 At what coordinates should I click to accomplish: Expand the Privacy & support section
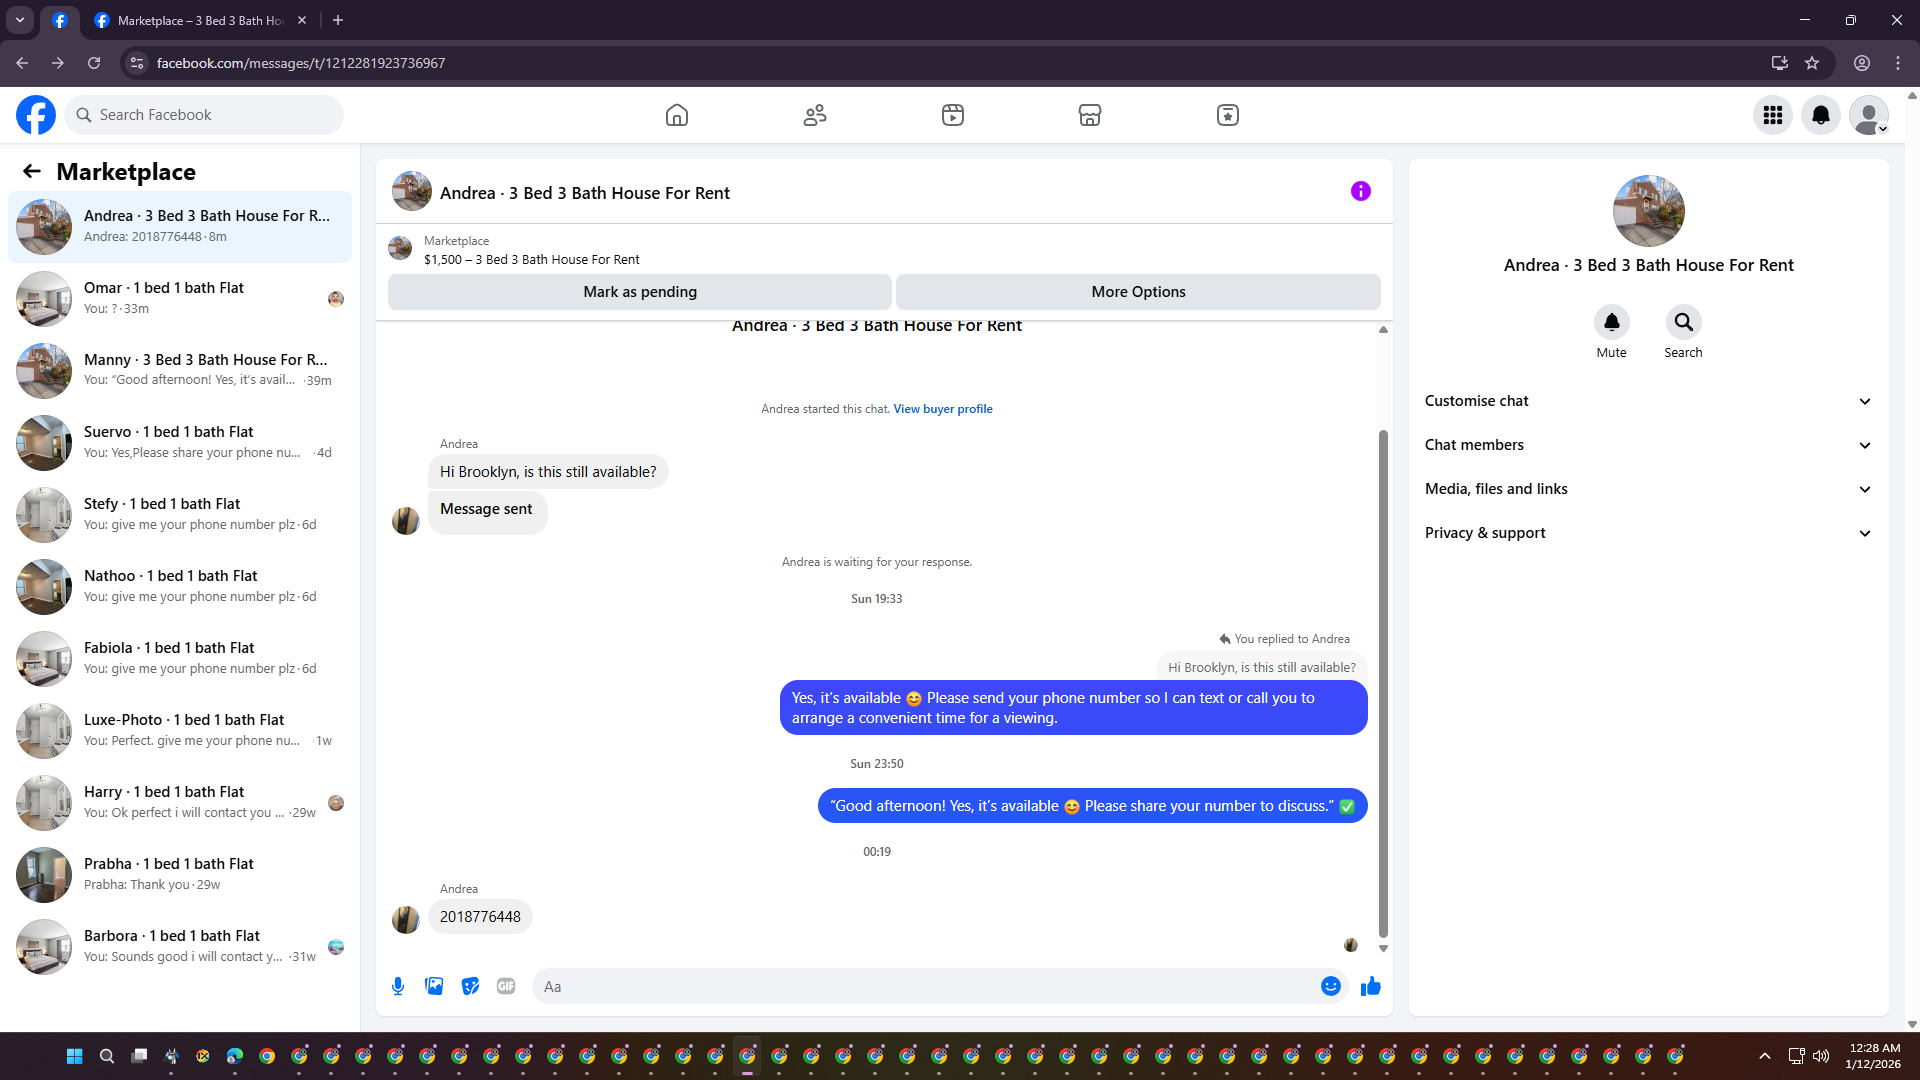click(1649, 533)
